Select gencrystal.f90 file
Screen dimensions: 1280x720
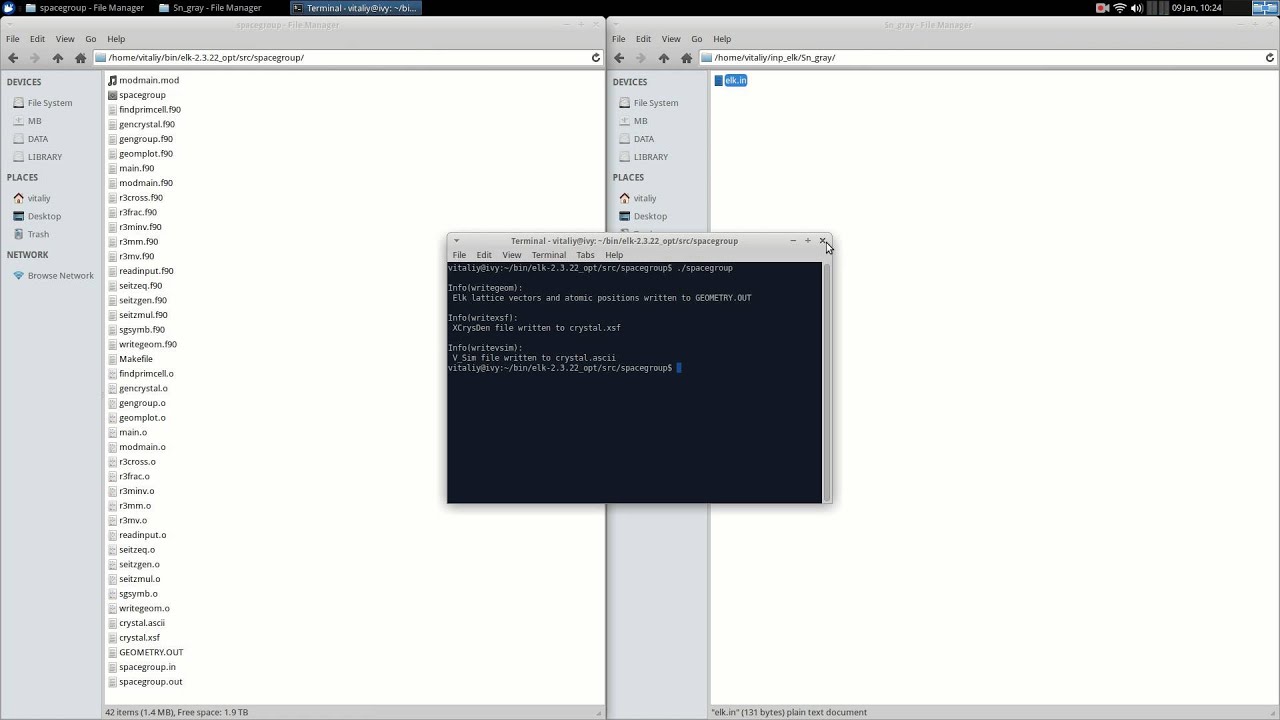coord(141,124)
